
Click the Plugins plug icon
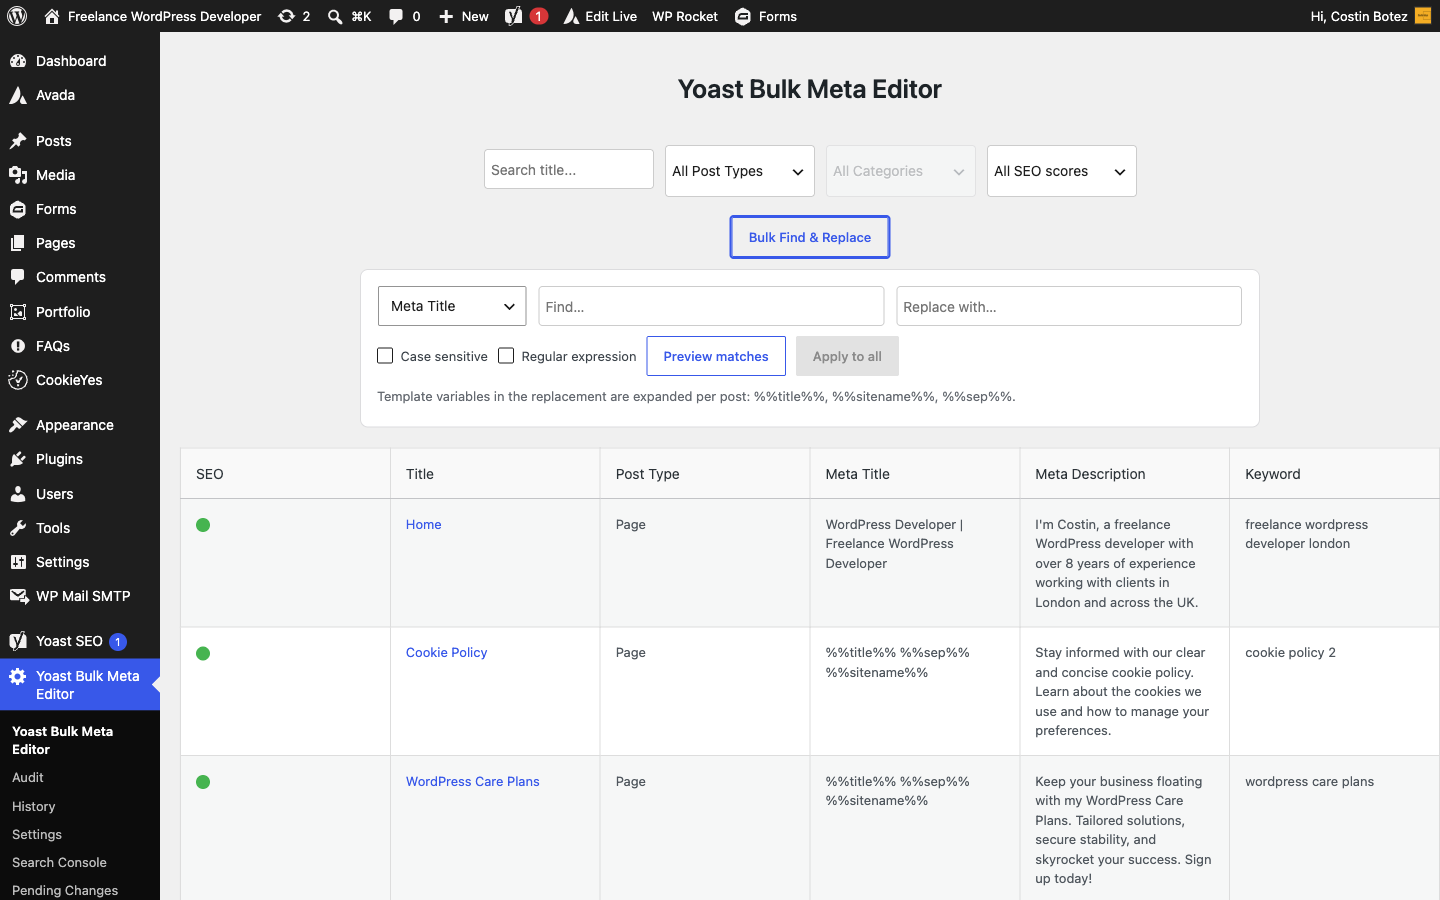coord(18,459)
